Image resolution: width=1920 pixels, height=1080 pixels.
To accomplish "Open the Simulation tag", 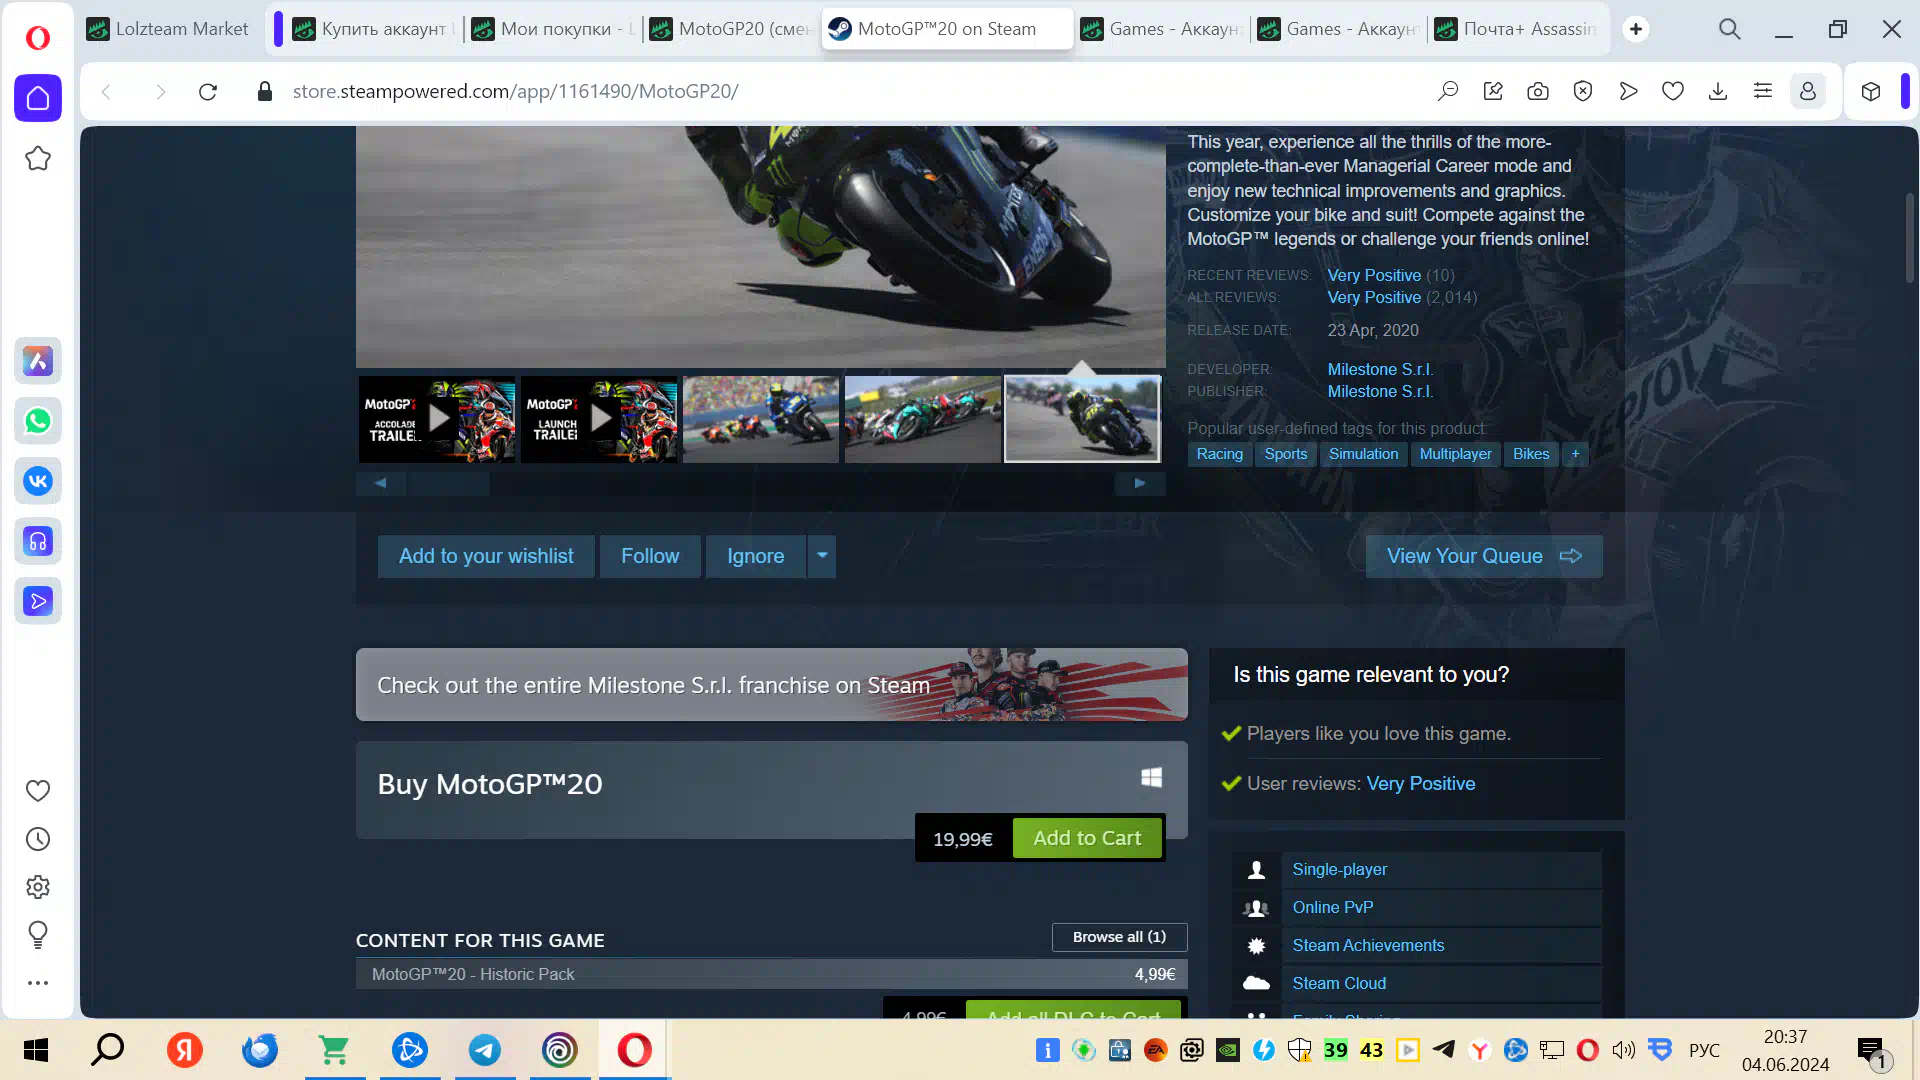I will [1363, 454].
